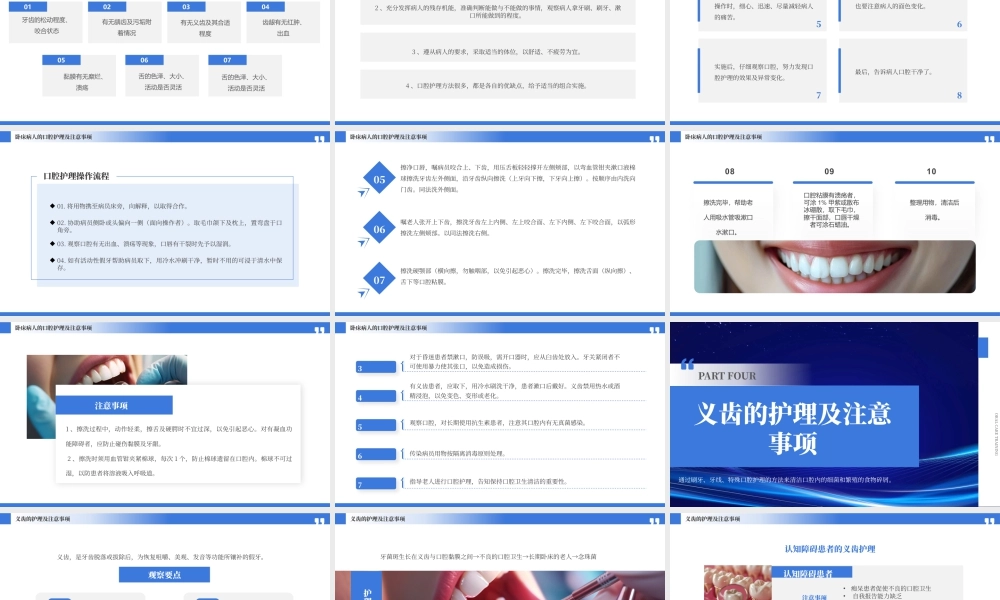Click the numbered box 8 reading 最后，告诉病人口腔干净了
The width and height of the screenshot is (1000, 600).
click(x=903, y=71)
